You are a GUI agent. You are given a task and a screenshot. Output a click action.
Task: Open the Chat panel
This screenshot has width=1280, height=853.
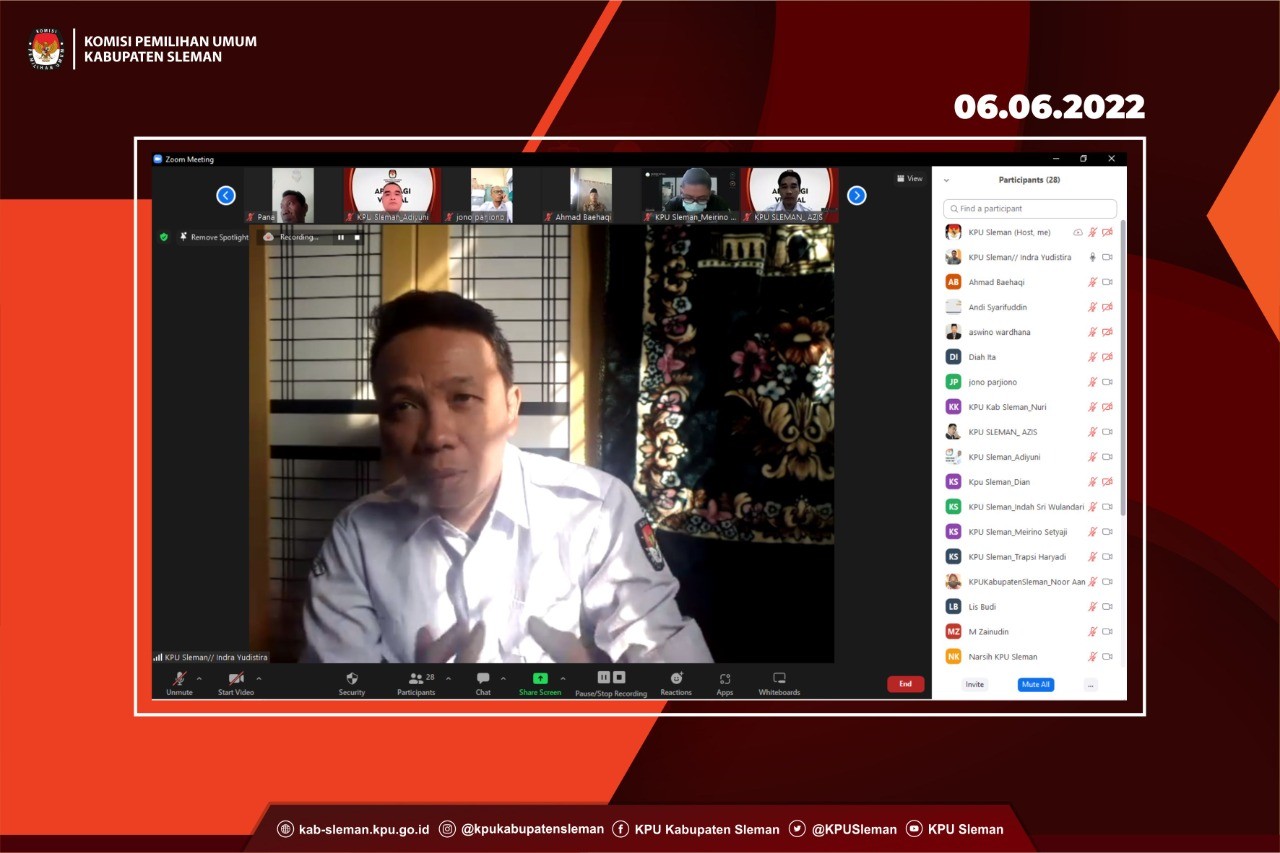tap(483, 679)
